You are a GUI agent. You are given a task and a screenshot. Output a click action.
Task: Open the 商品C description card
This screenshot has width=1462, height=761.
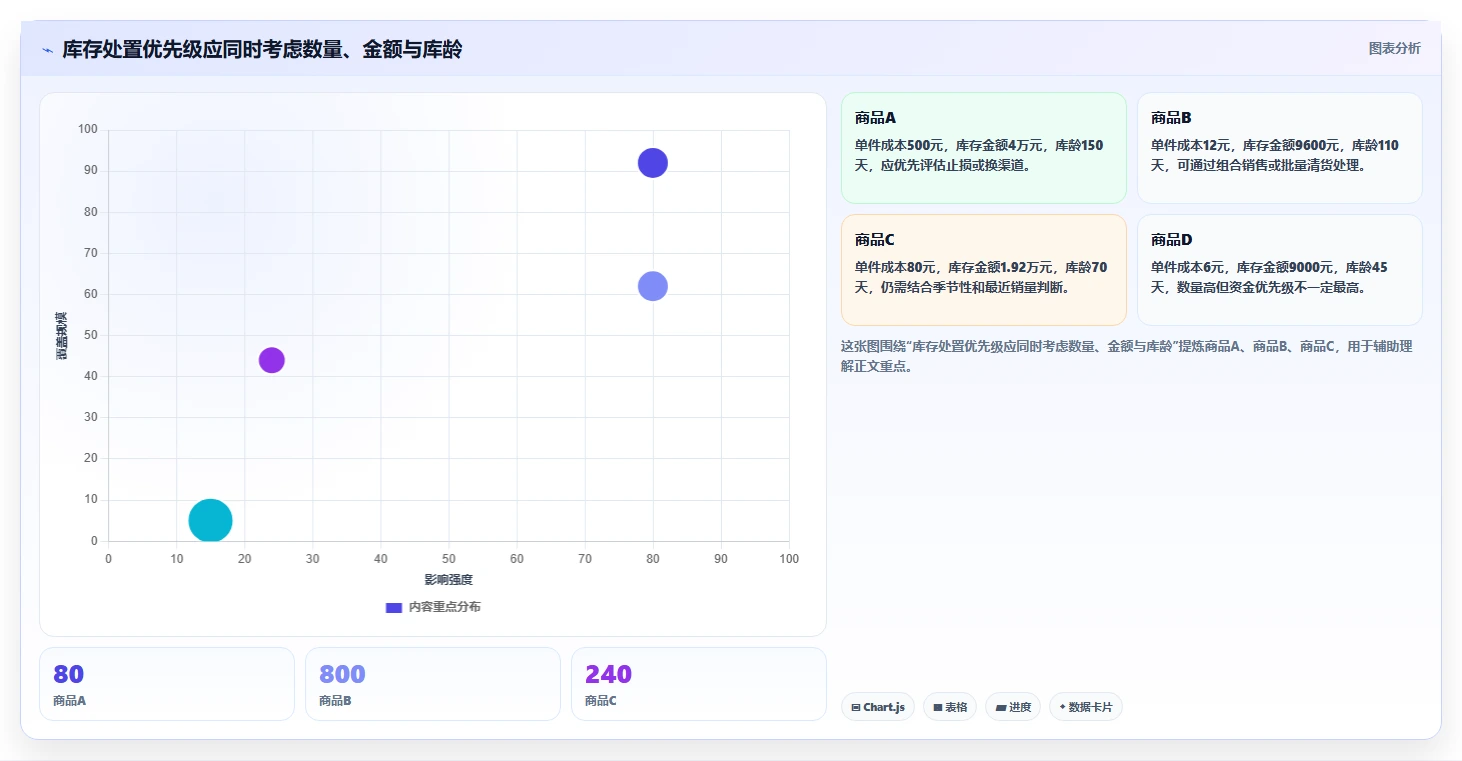[983, 270]
